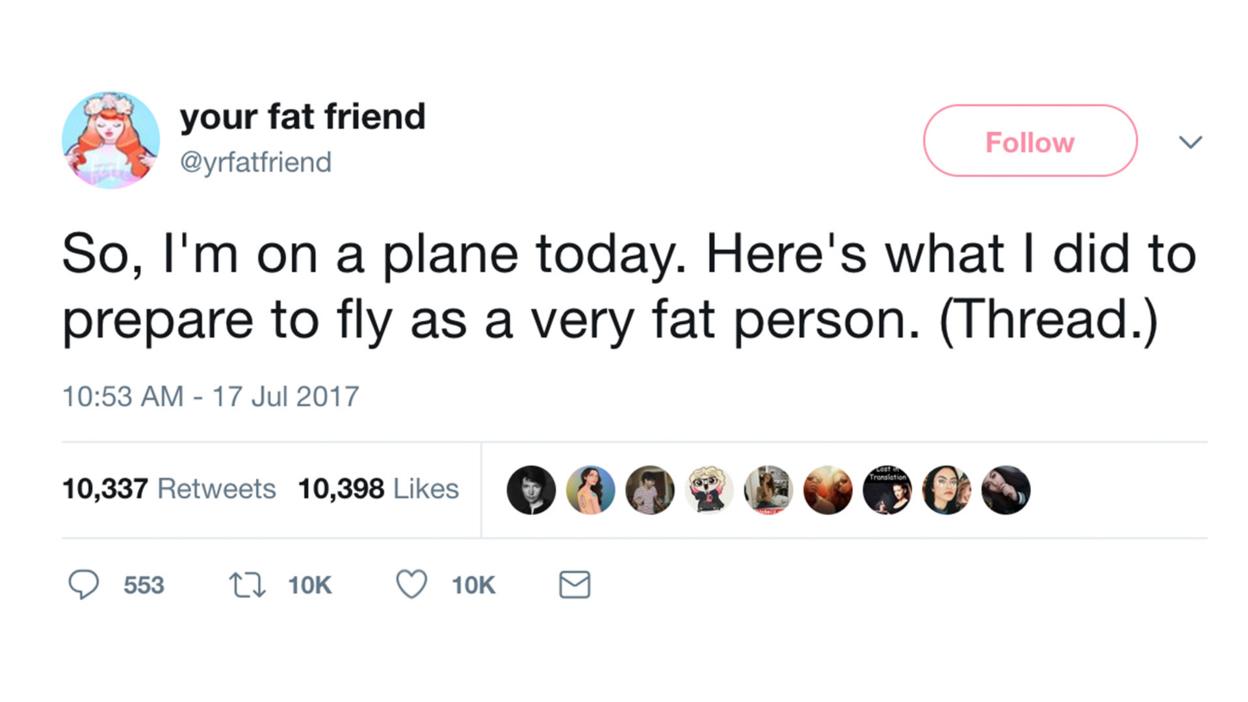Click the first liker's profile avatar
This screenshot has width=1248, height=702.
click(x=531, y=490)
